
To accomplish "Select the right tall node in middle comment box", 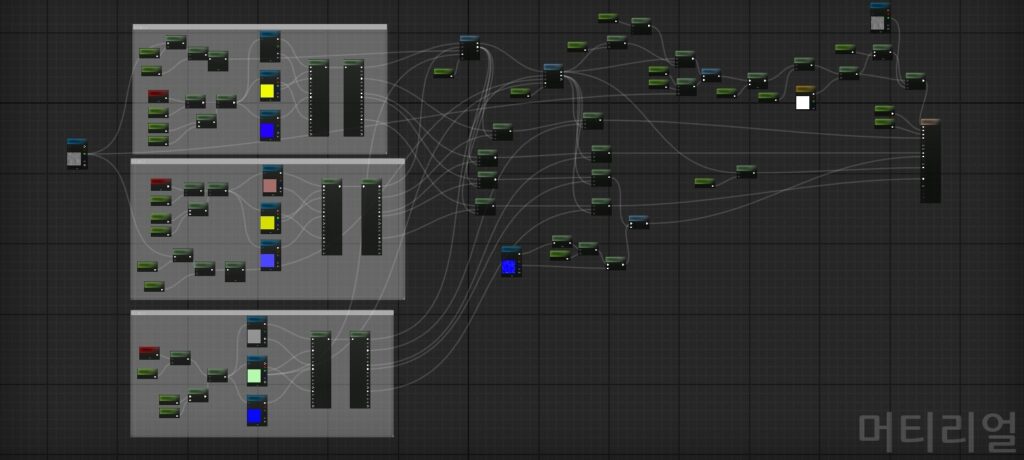I will (372, 217).
